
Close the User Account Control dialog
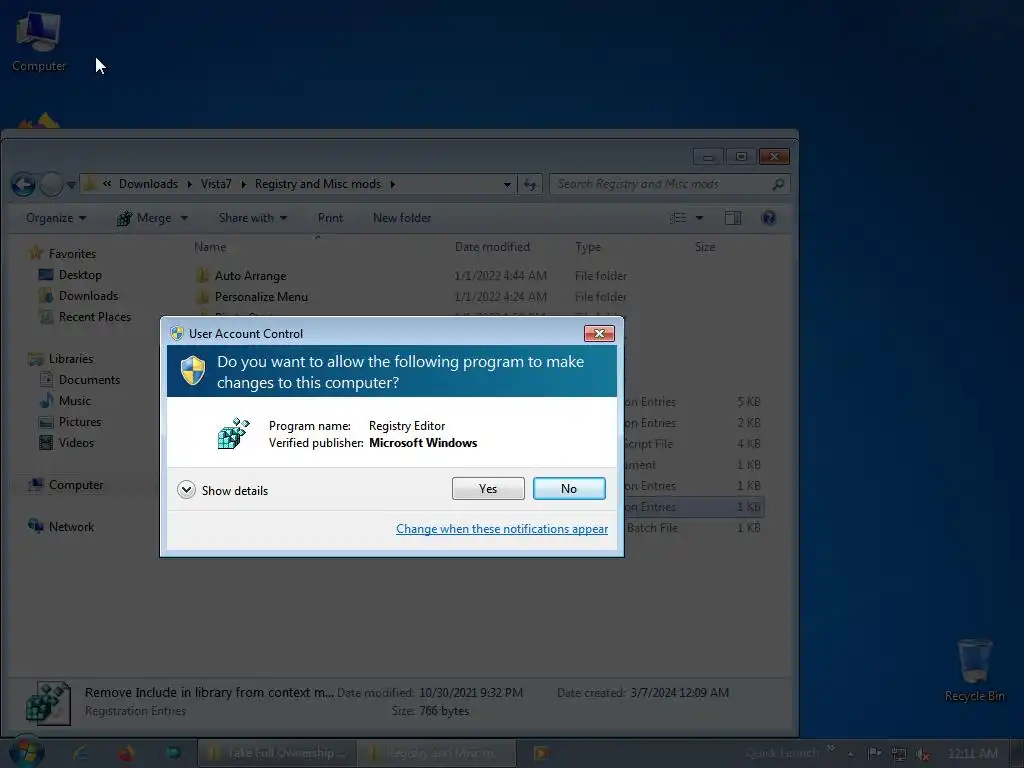(599, 334)
